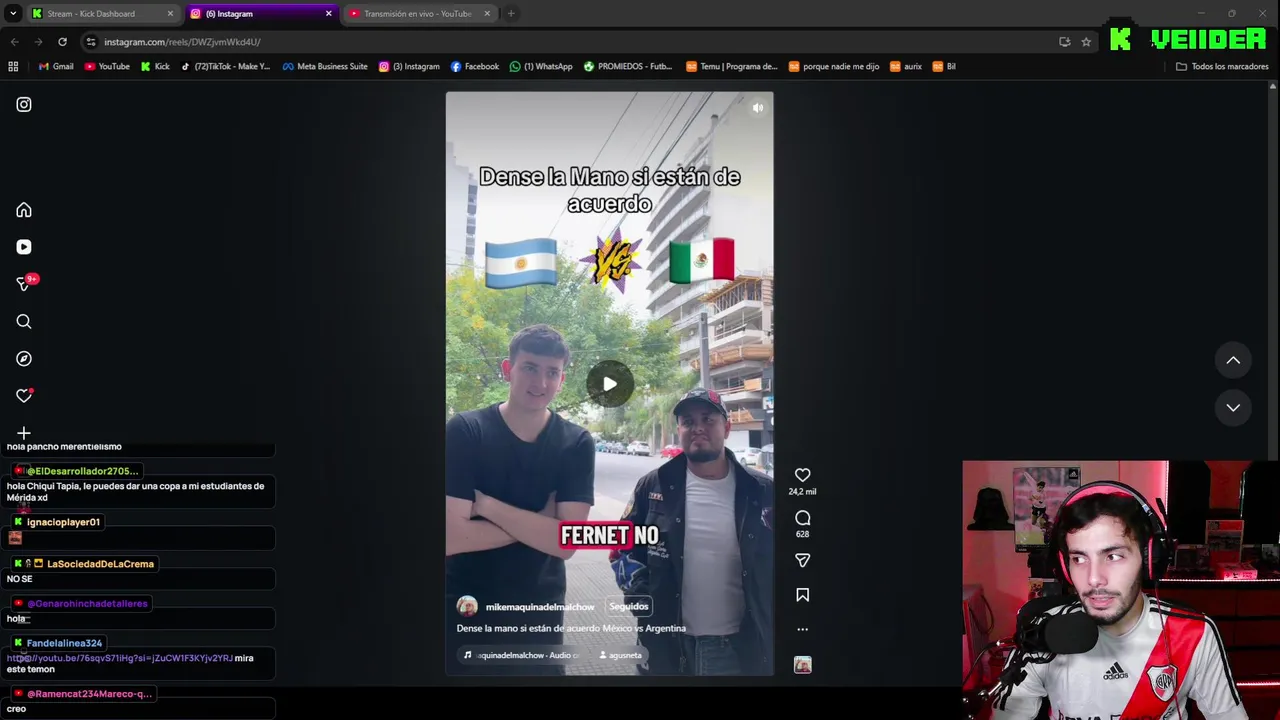Save the reel with bookmark icon
This screenshot has width=1280, height=720.
pyautogui.click(x=802, y=595)
